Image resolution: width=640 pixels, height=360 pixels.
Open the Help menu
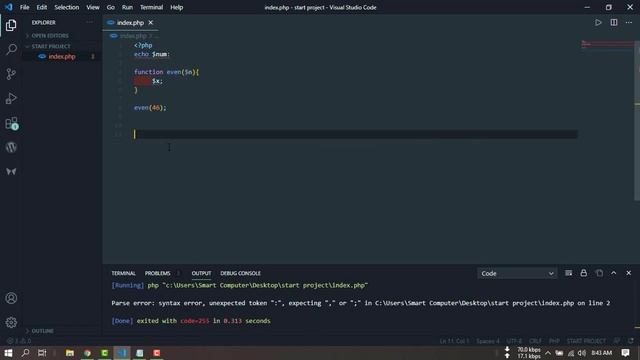176,7
